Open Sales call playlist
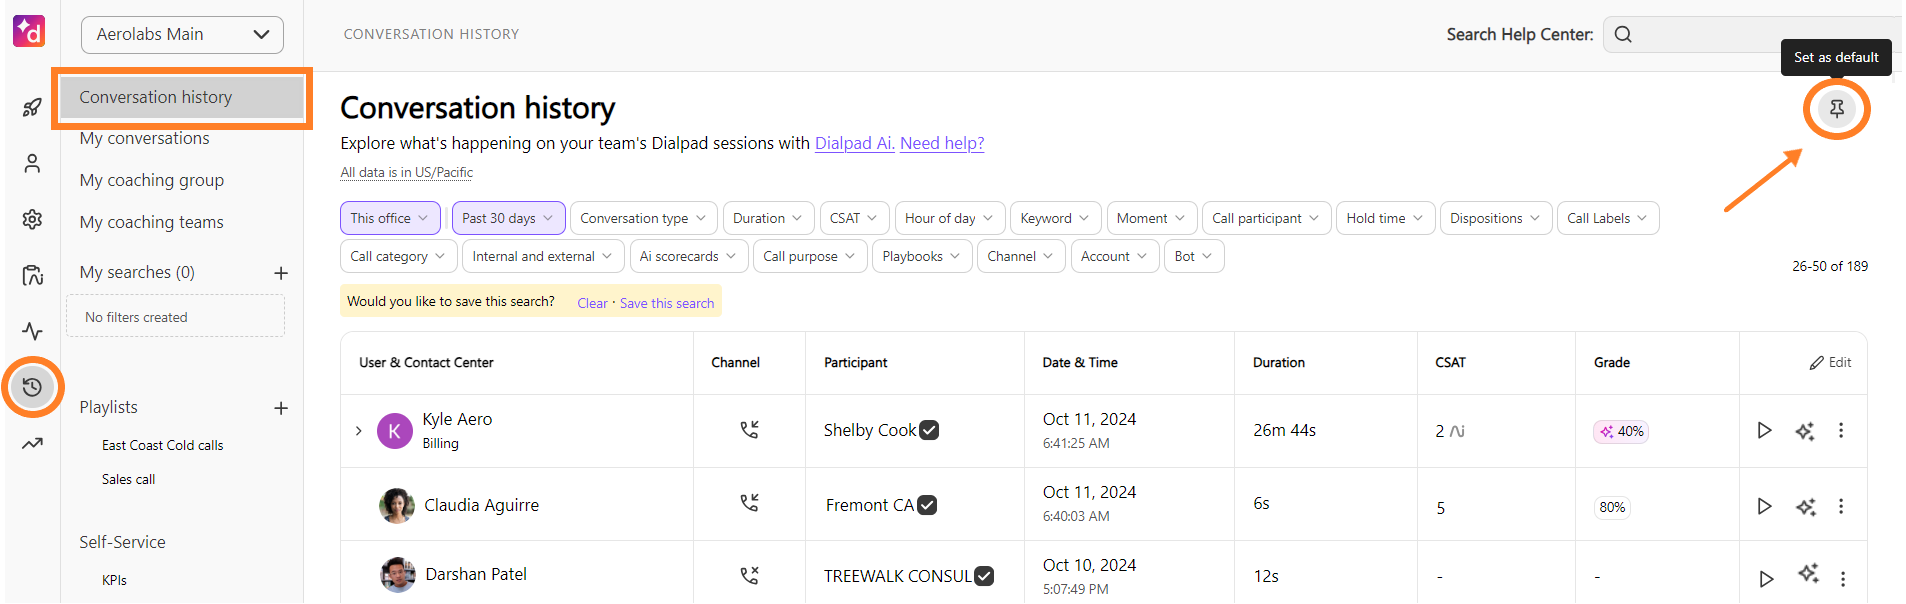 coord(129,479)
